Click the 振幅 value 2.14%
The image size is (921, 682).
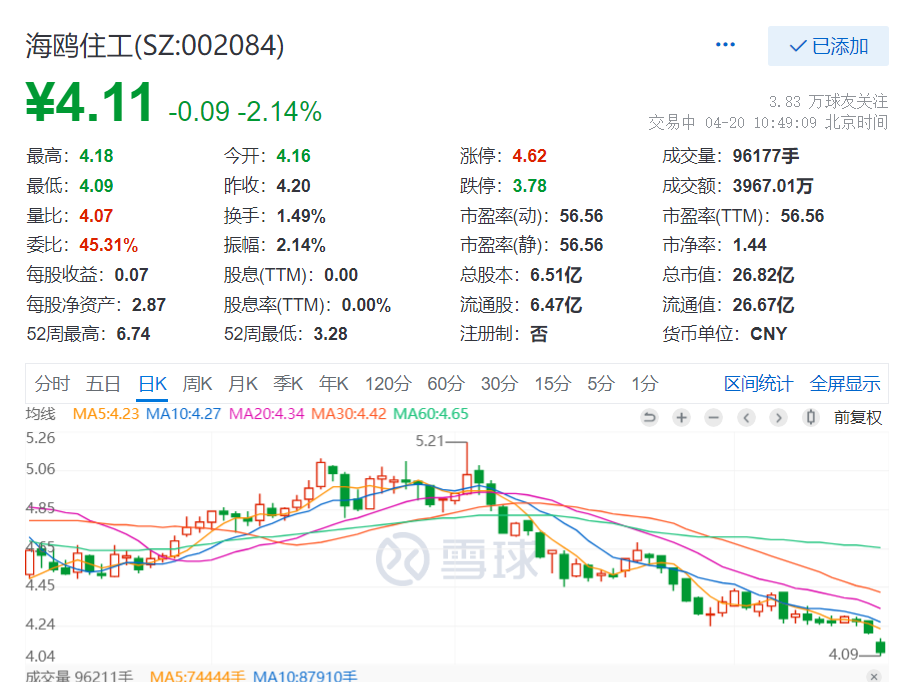pos(301,245)
